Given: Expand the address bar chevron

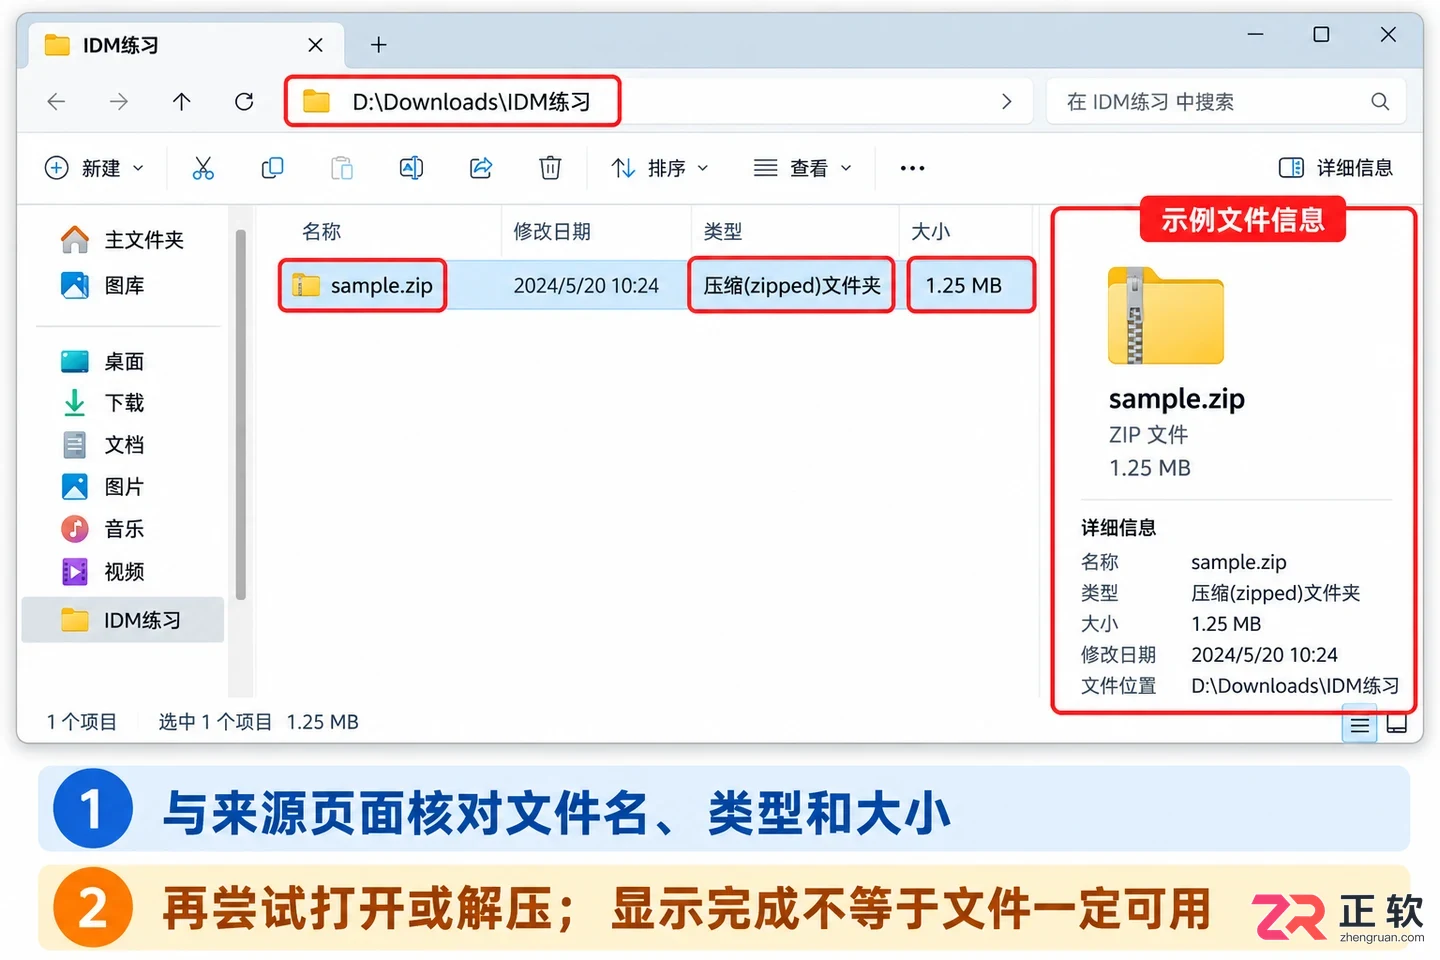Looking at the screenshot, I should coord(1006,101).
